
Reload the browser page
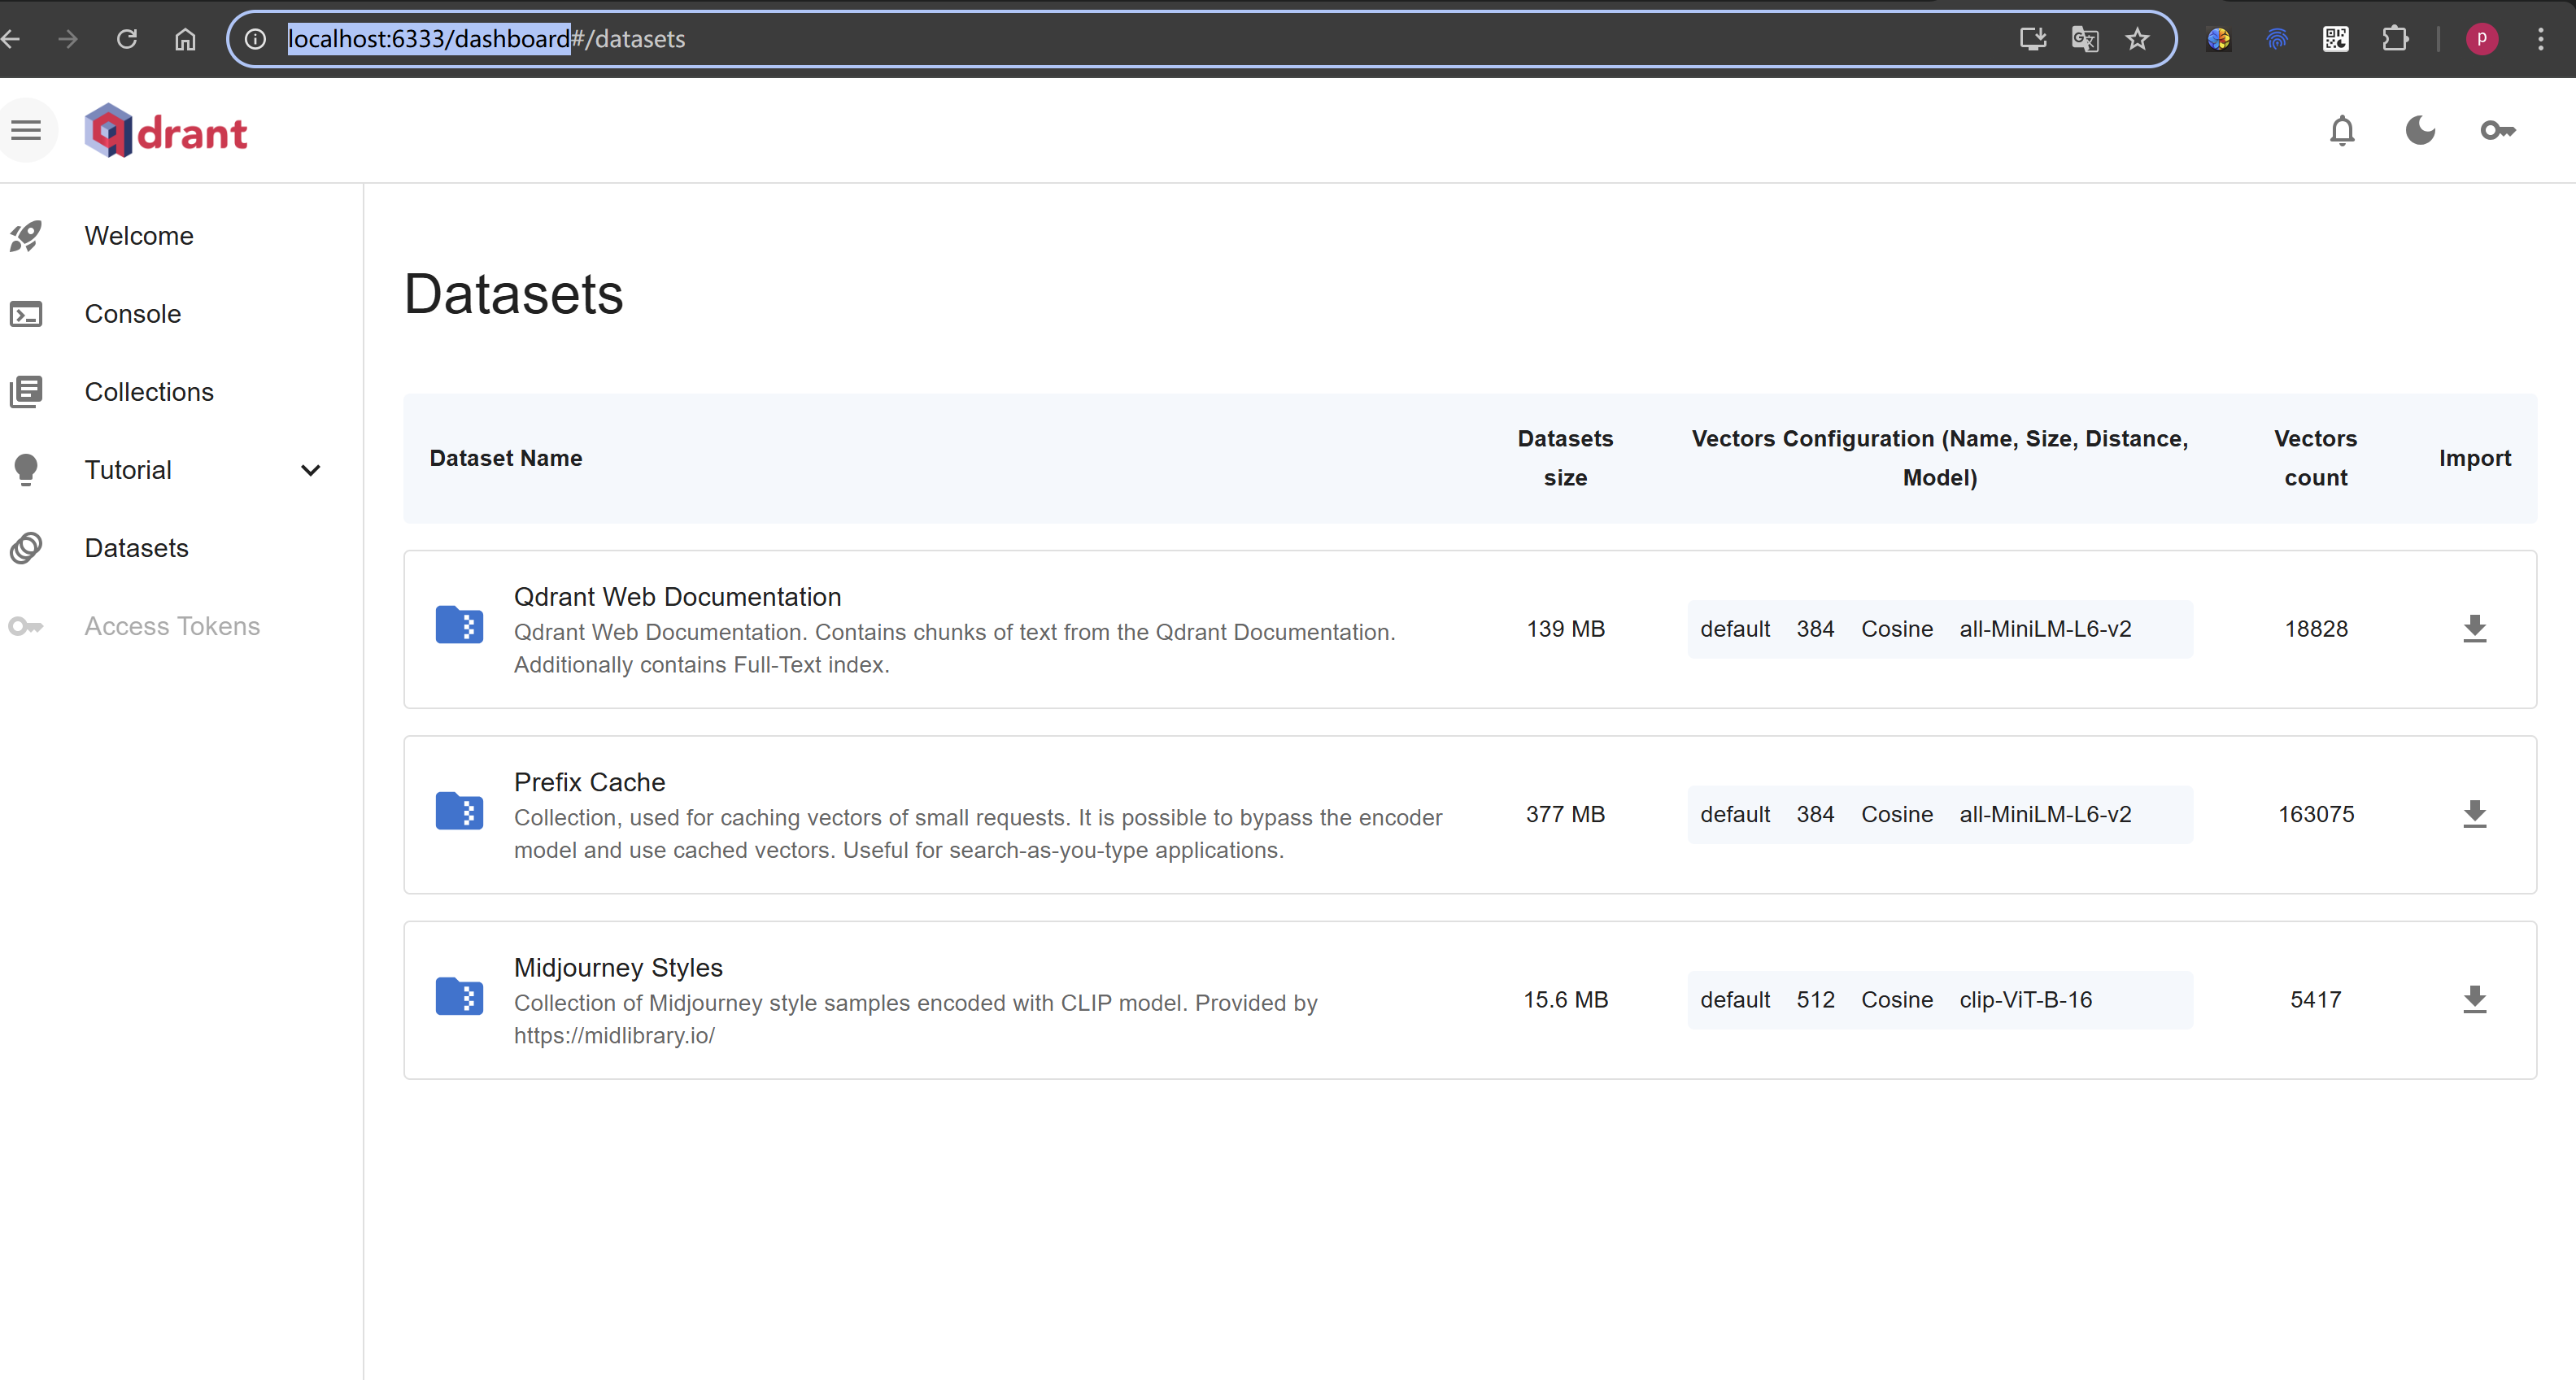click(x=127, y=39)
